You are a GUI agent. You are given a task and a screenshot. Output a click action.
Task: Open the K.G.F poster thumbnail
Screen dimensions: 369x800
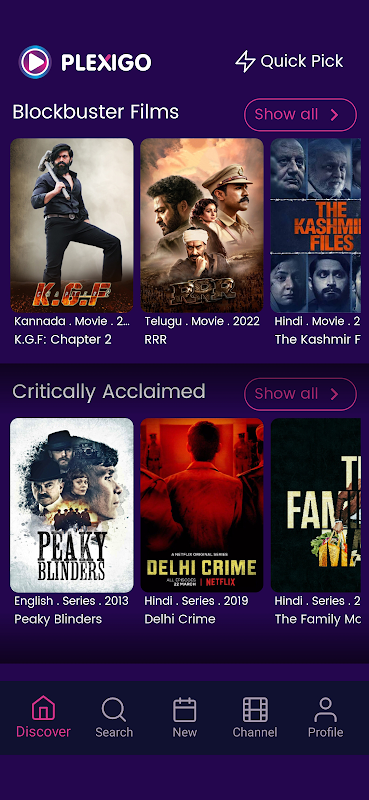tap(72, 225)
